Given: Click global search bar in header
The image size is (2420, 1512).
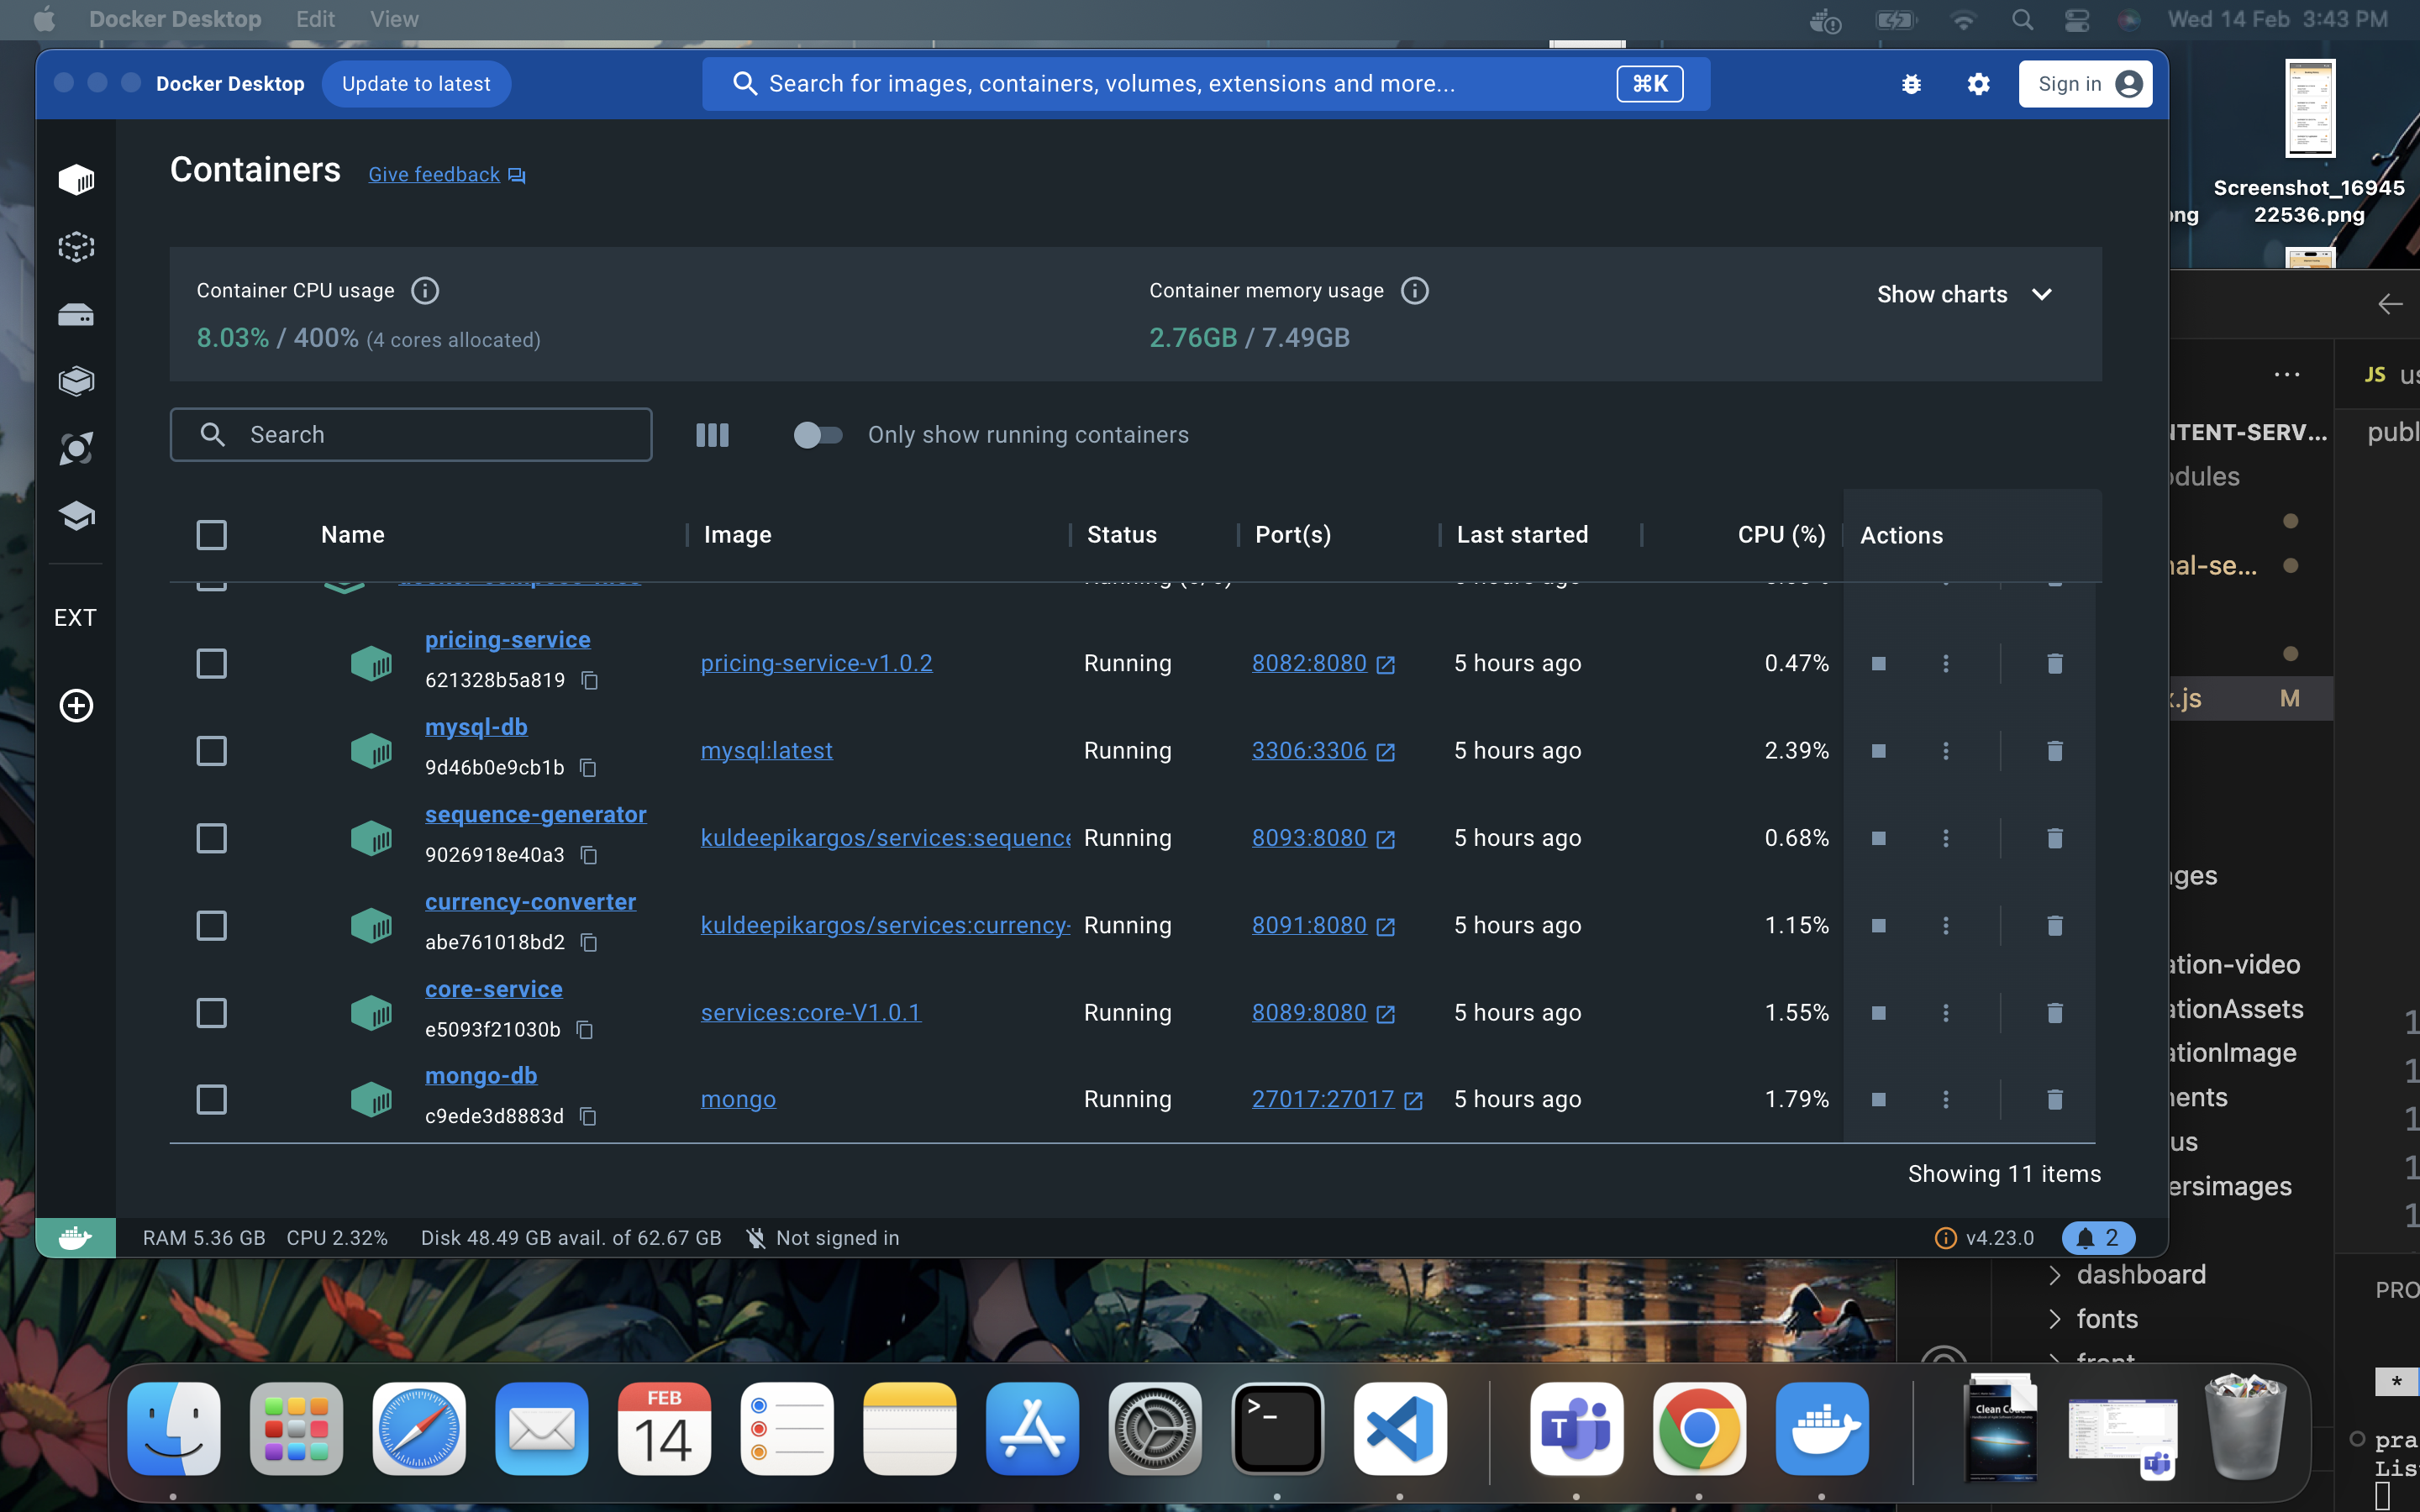Looking at the screenshot, I should (1205, 84).
